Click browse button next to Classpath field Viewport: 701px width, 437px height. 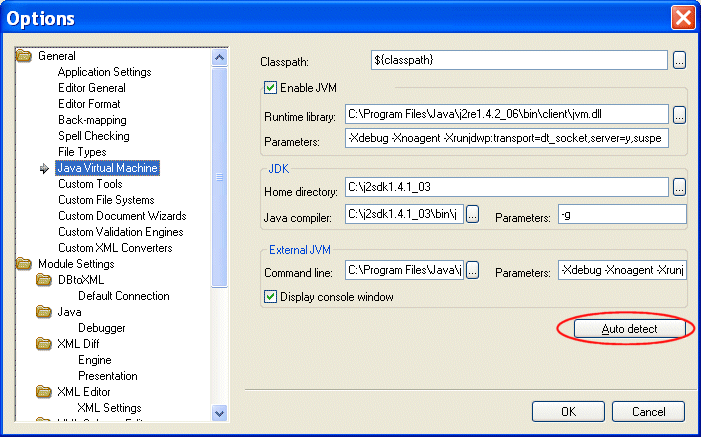tap(679, 61)
